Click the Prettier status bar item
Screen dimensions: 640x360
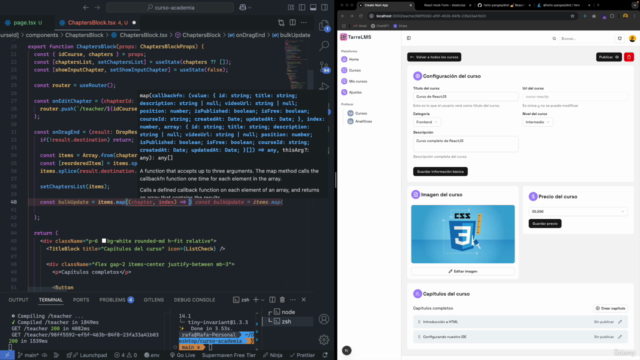pyautogui.click(x=302, y=355)
